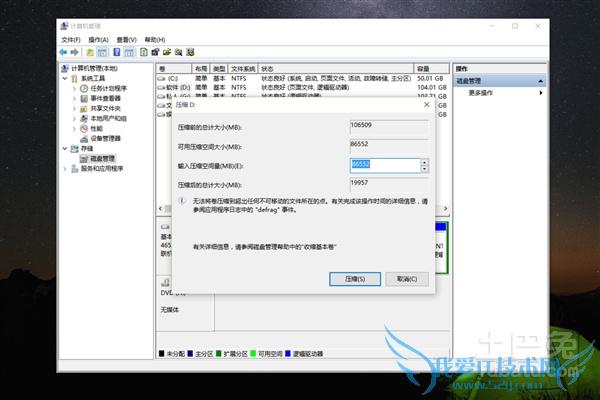Image resolution: width=600 pixels, height=400 pixels.
Task: Click the last toolbar icon with checkmark
Action: click(190, 52)
